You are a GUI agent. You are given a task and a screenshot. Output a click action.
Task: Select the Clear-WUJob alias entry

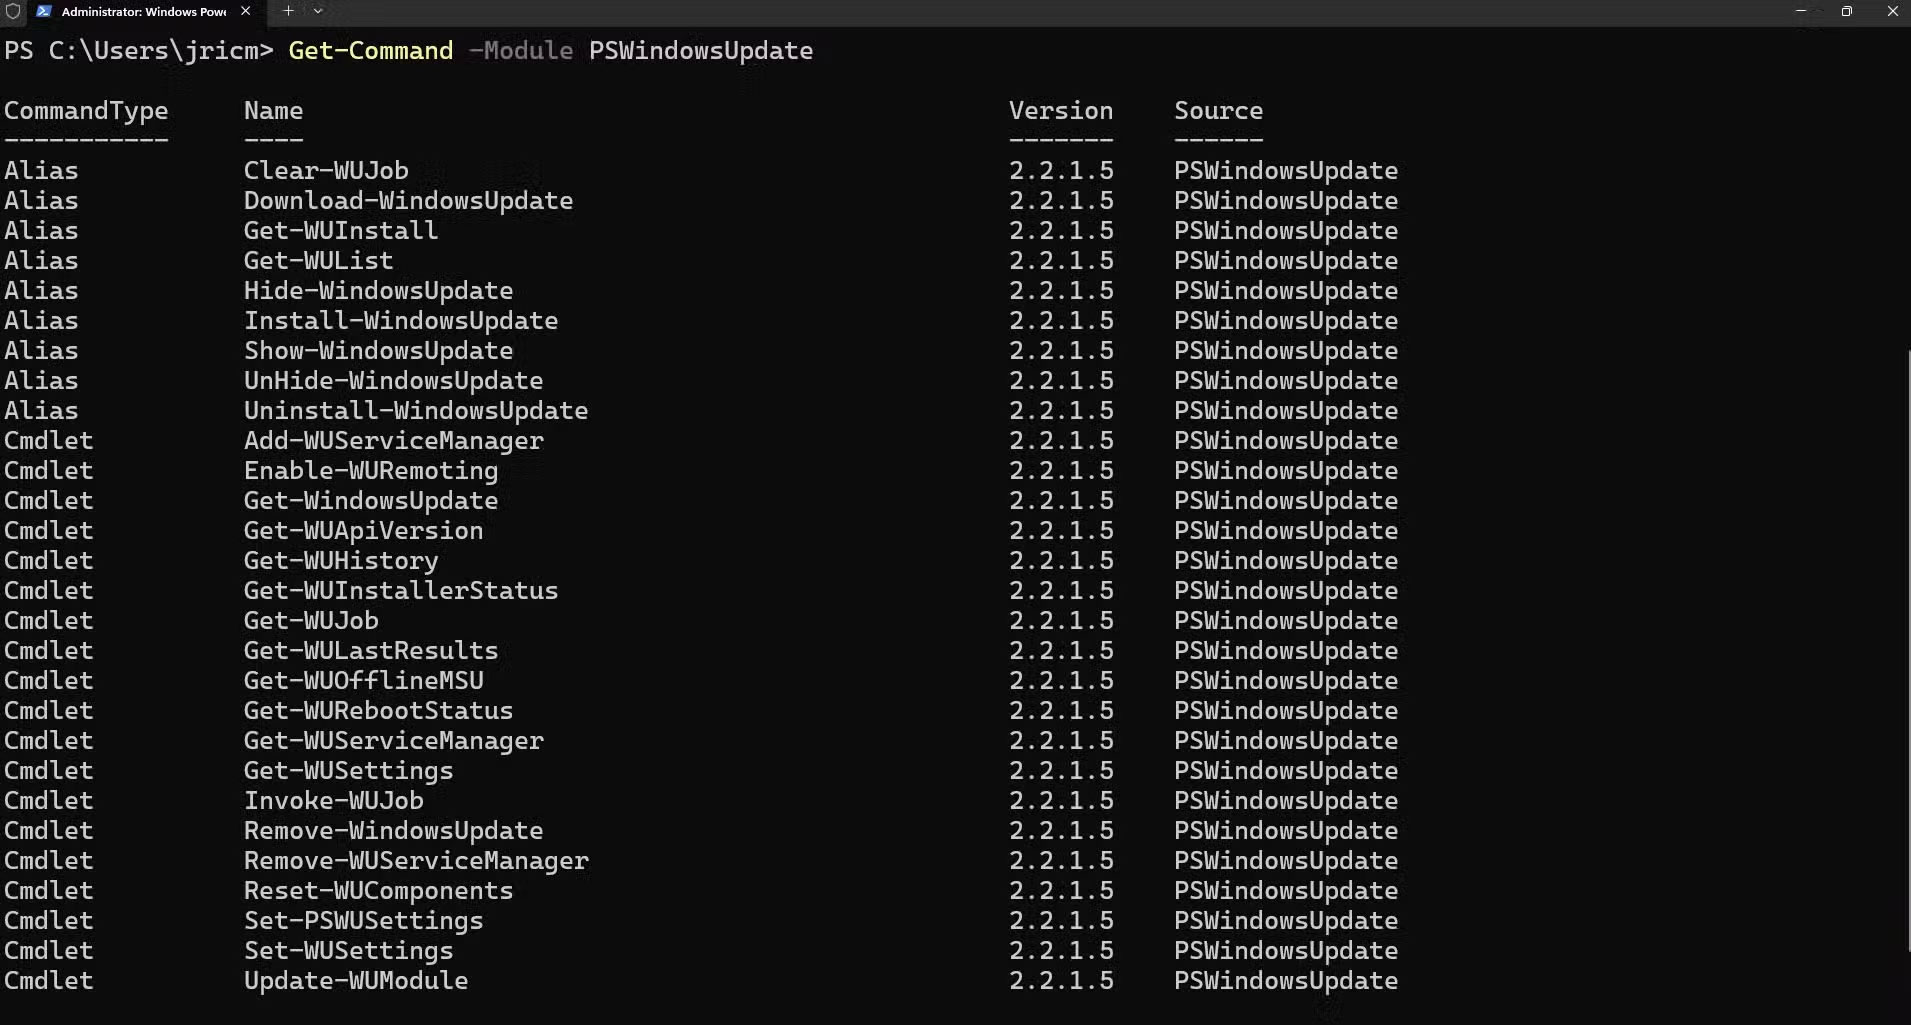pyautogui.click(x=325, y=170)
